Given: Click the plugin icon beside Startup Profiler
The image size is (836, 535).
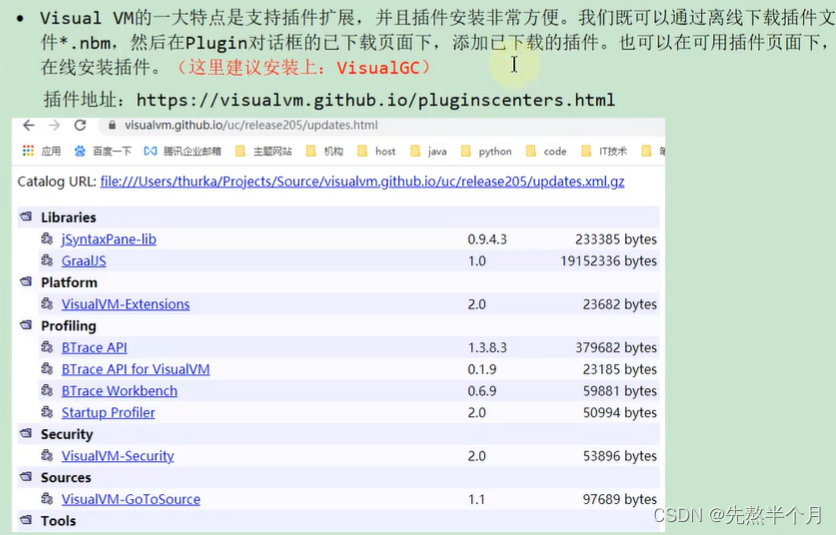Looking at the screenshot, I should click(47, 412).
